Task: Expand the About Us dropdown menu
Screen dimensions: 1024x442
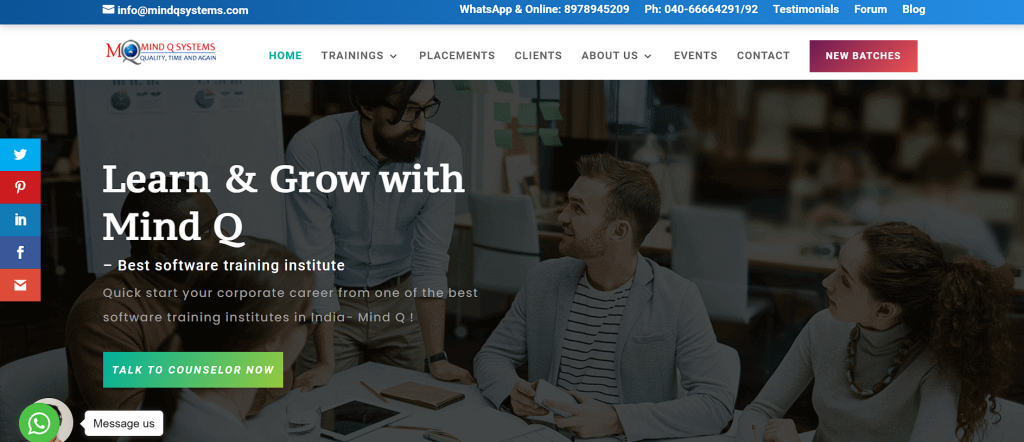Action: (x=616, y=55)
